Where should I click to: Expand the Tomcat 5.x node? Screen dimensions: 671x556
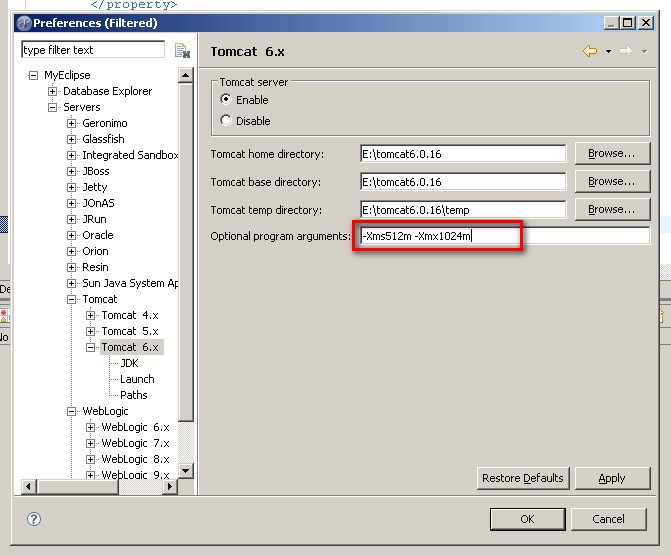pos(90,331)
